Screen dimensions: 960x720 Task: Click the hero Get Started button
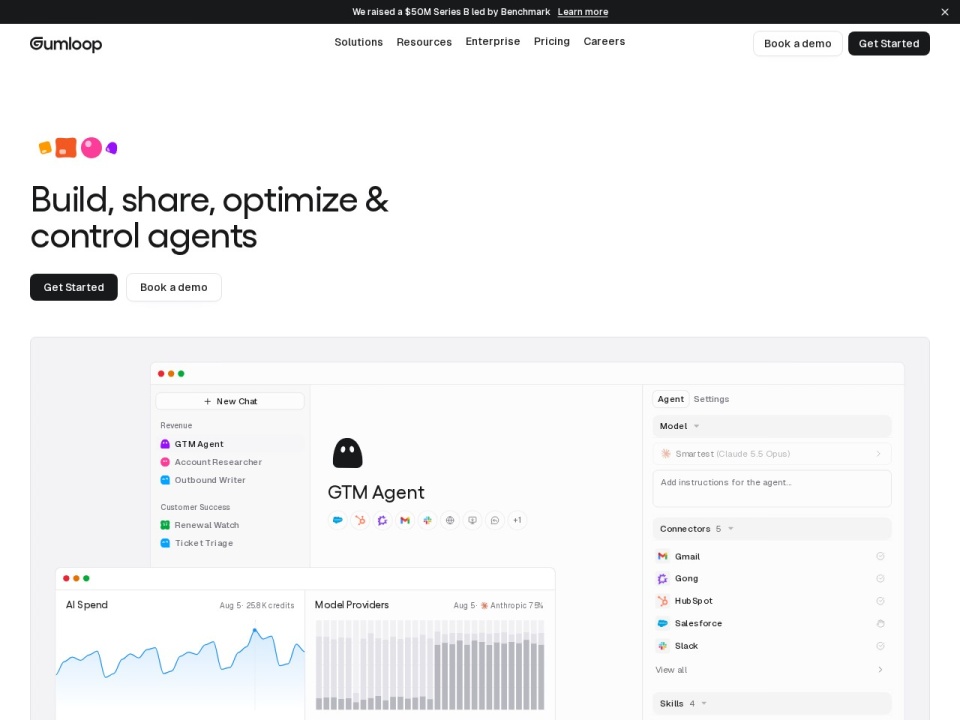[x=74, y=287]
